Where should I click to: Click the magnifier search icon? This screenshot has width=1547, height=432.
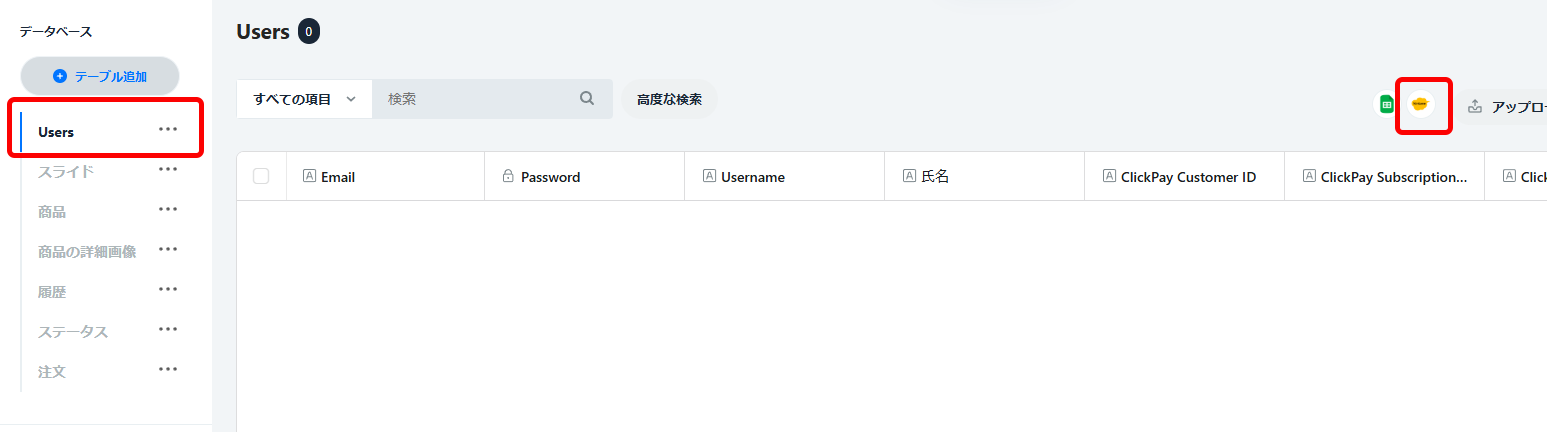587,99
